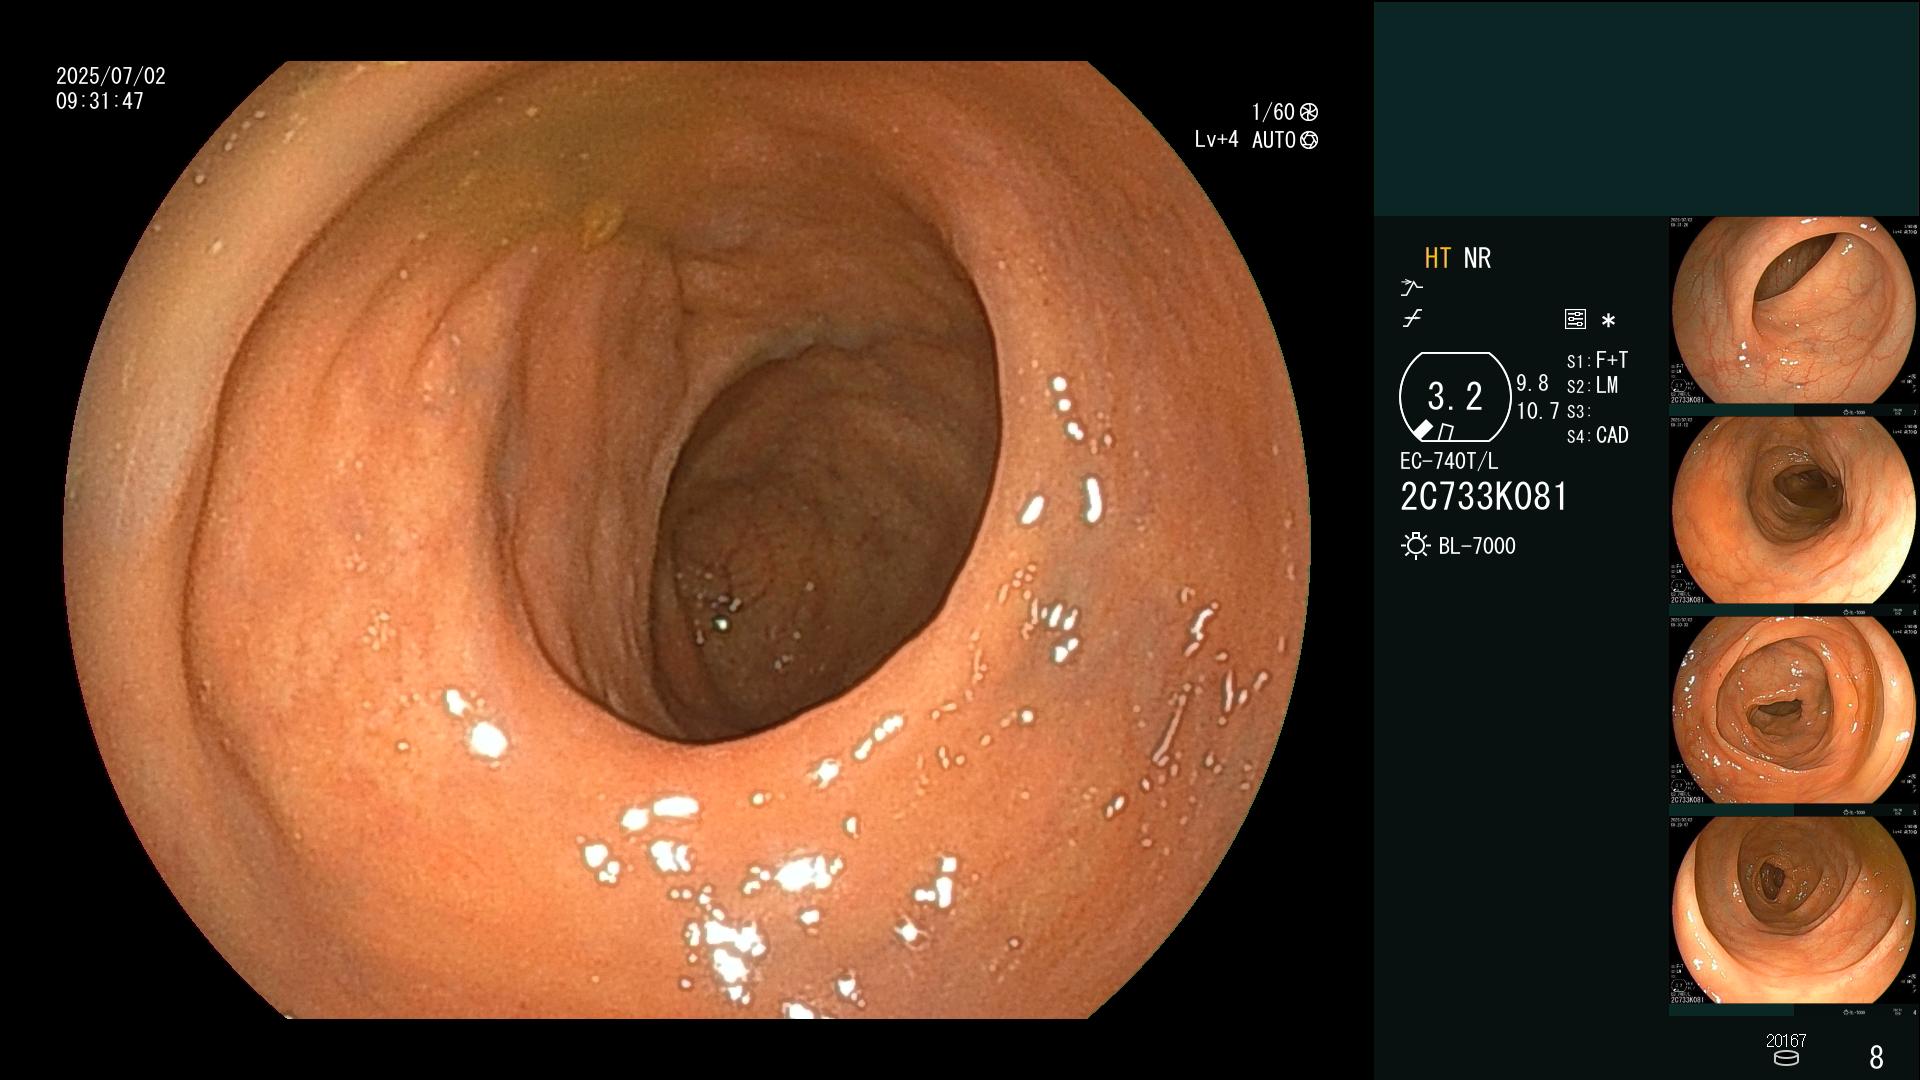Click the structure emphasis curve icon
1920x1080 pixels.
tap(1411, 288)
